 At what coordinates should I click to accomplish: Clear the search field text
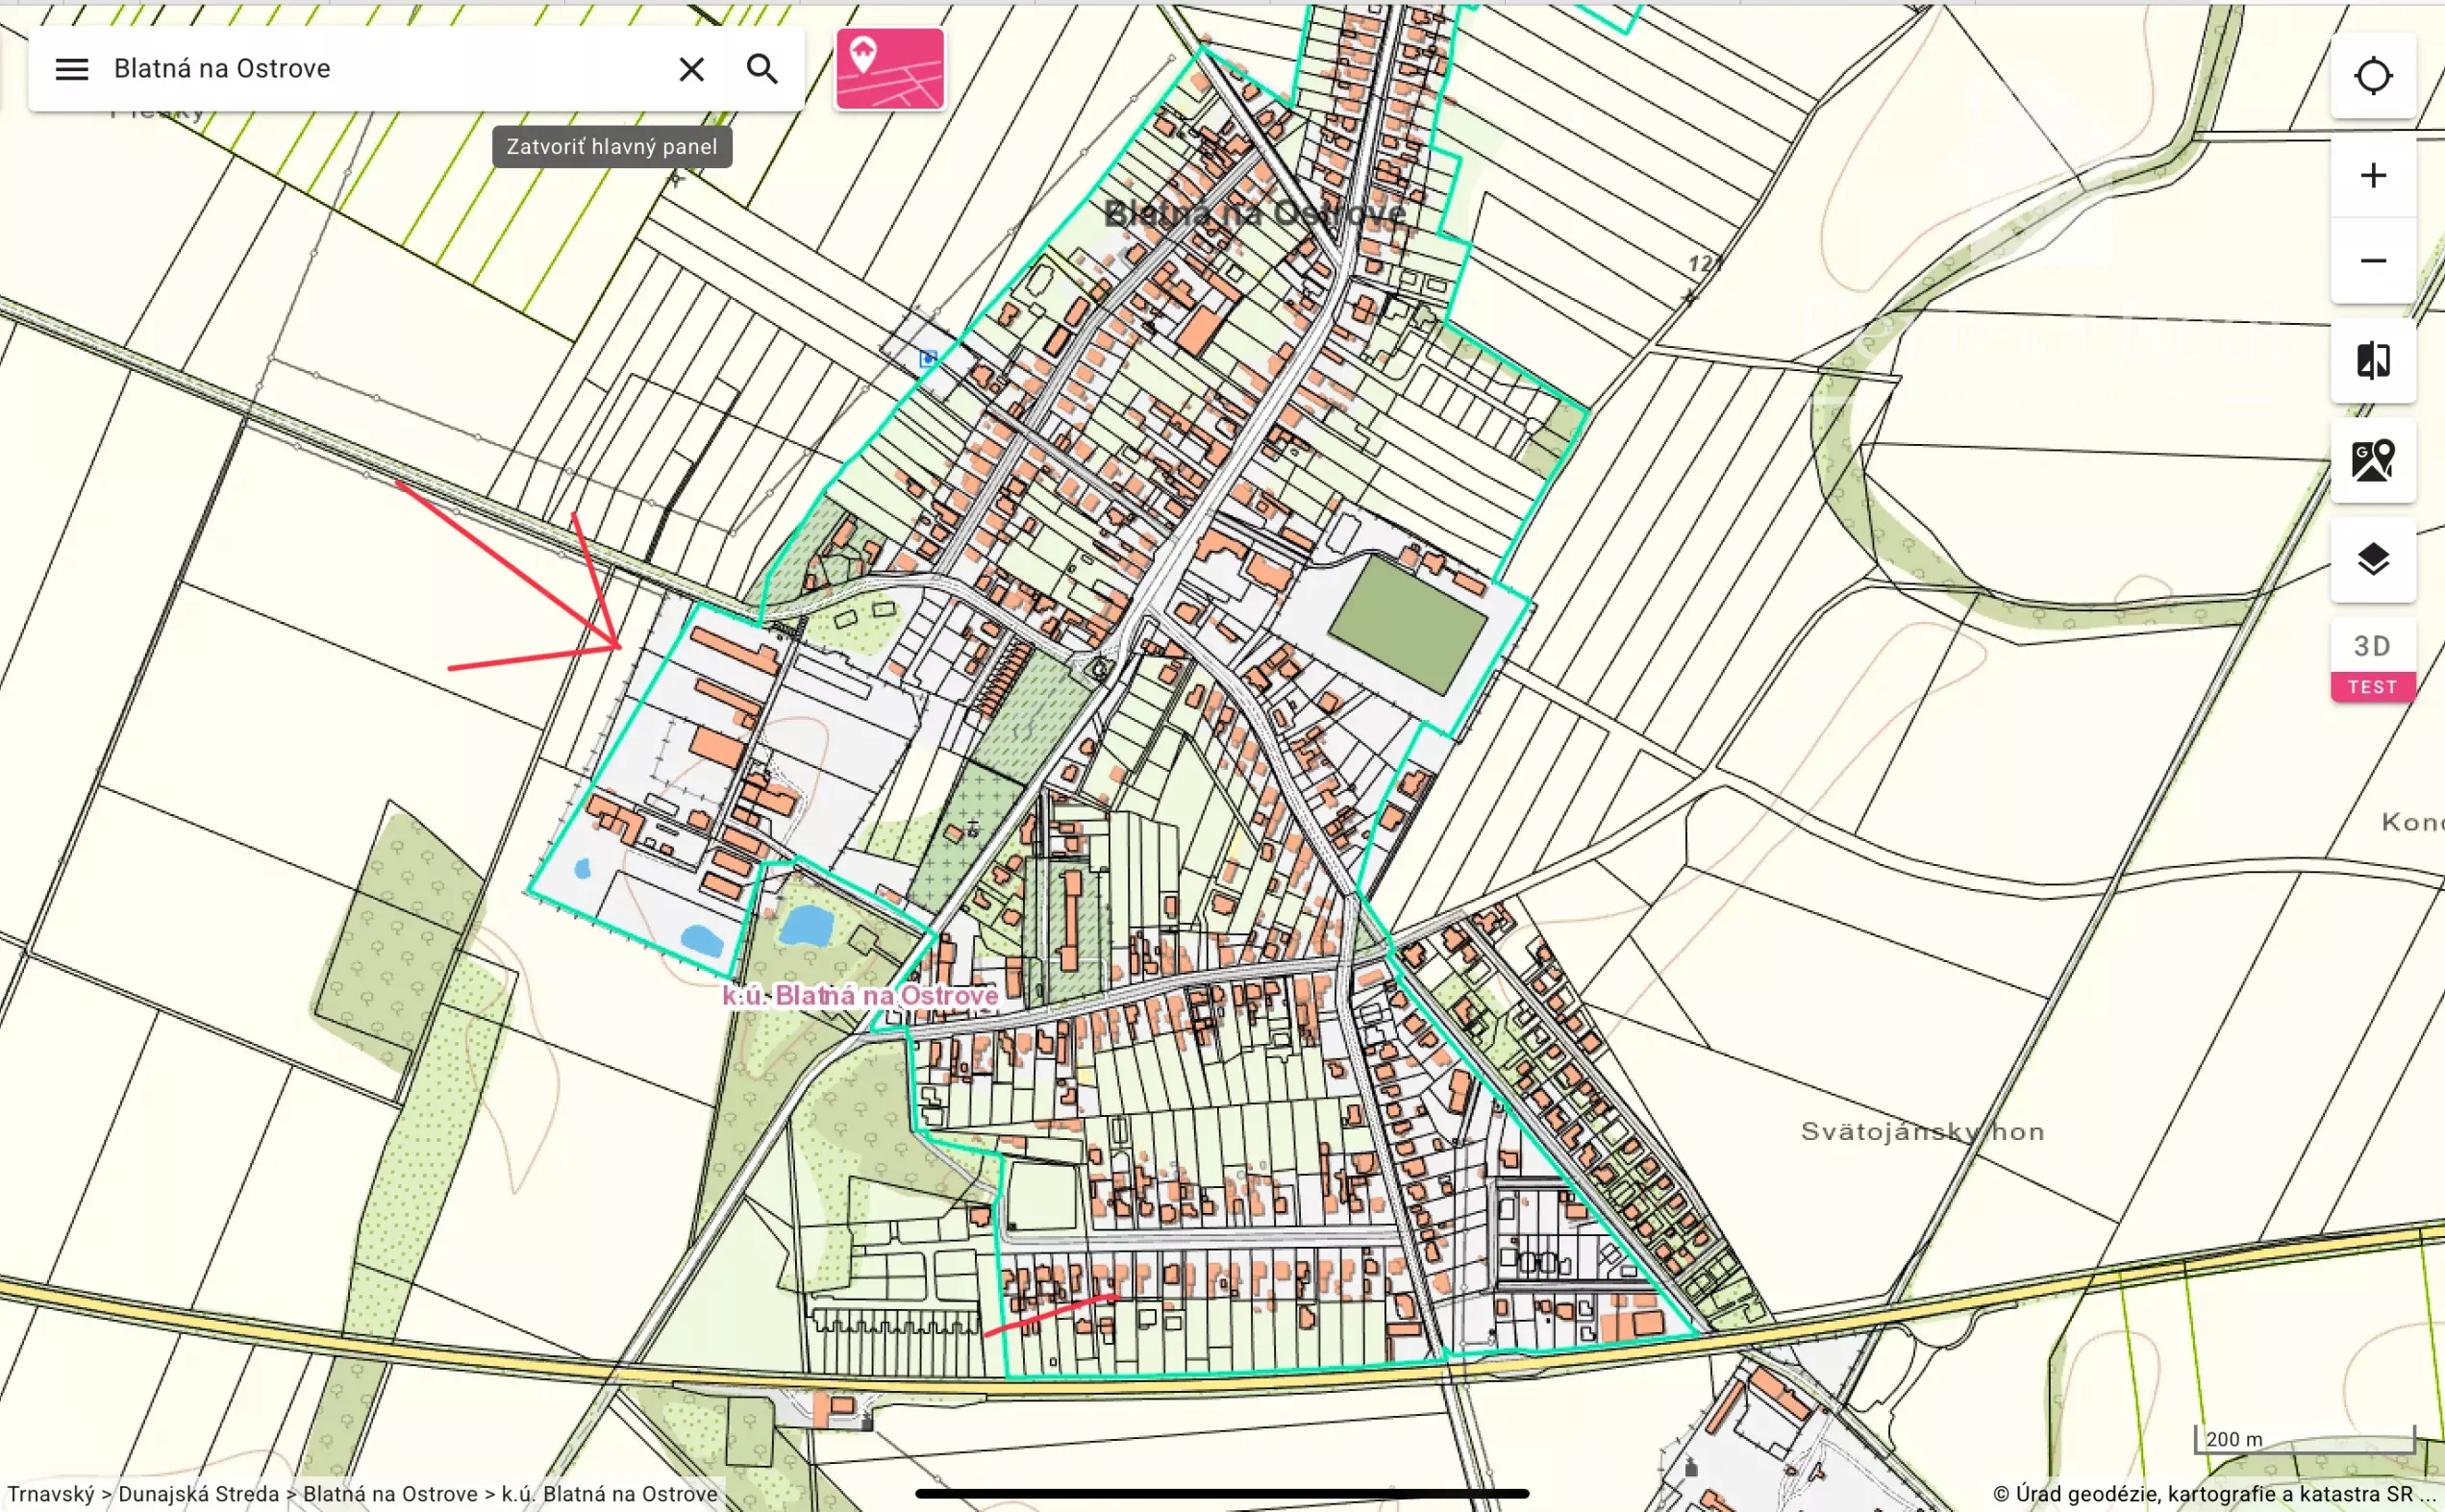(x=691, y=69)
